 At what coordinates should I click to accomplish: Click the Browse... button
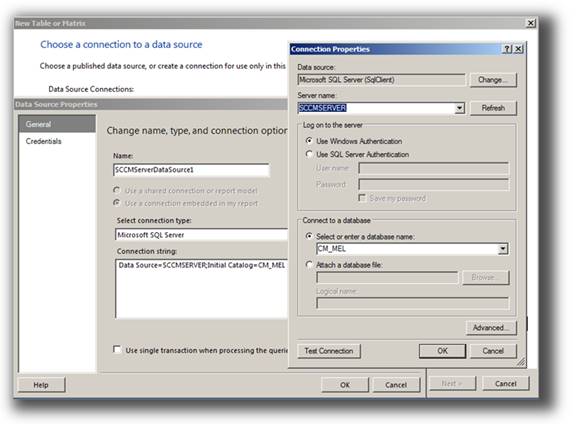point(485,277)
